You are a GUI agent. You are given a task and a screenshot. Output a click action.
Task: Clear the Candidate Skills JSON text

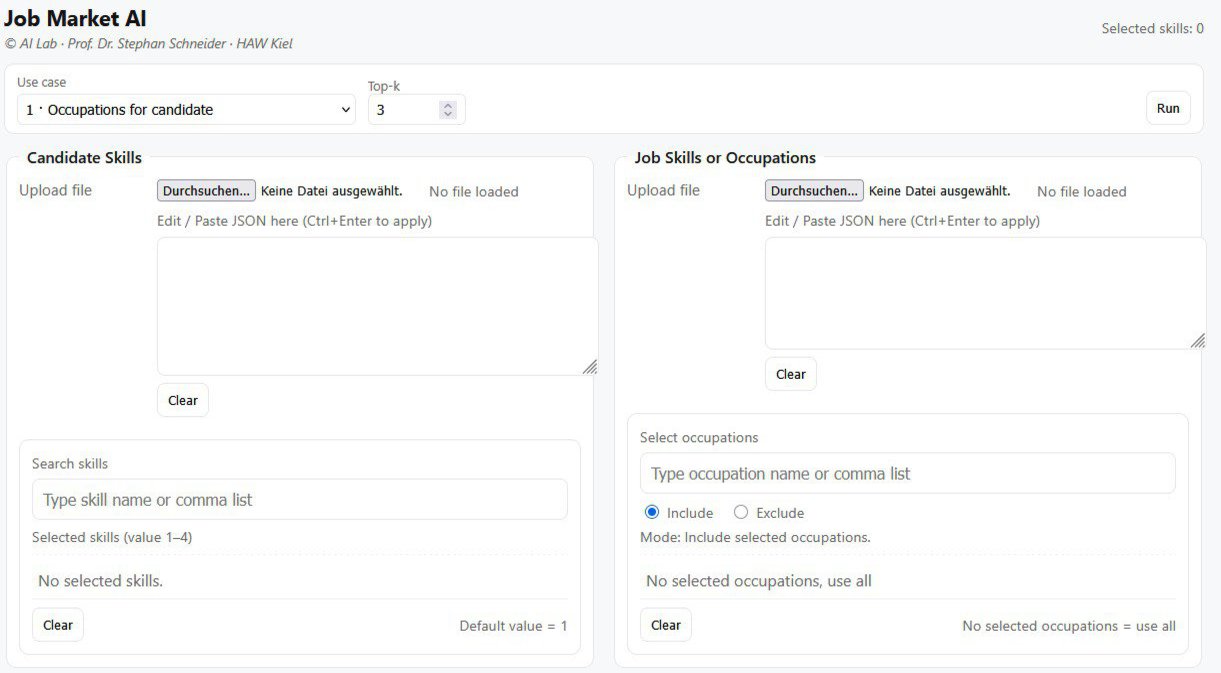[x=183, y=400]
